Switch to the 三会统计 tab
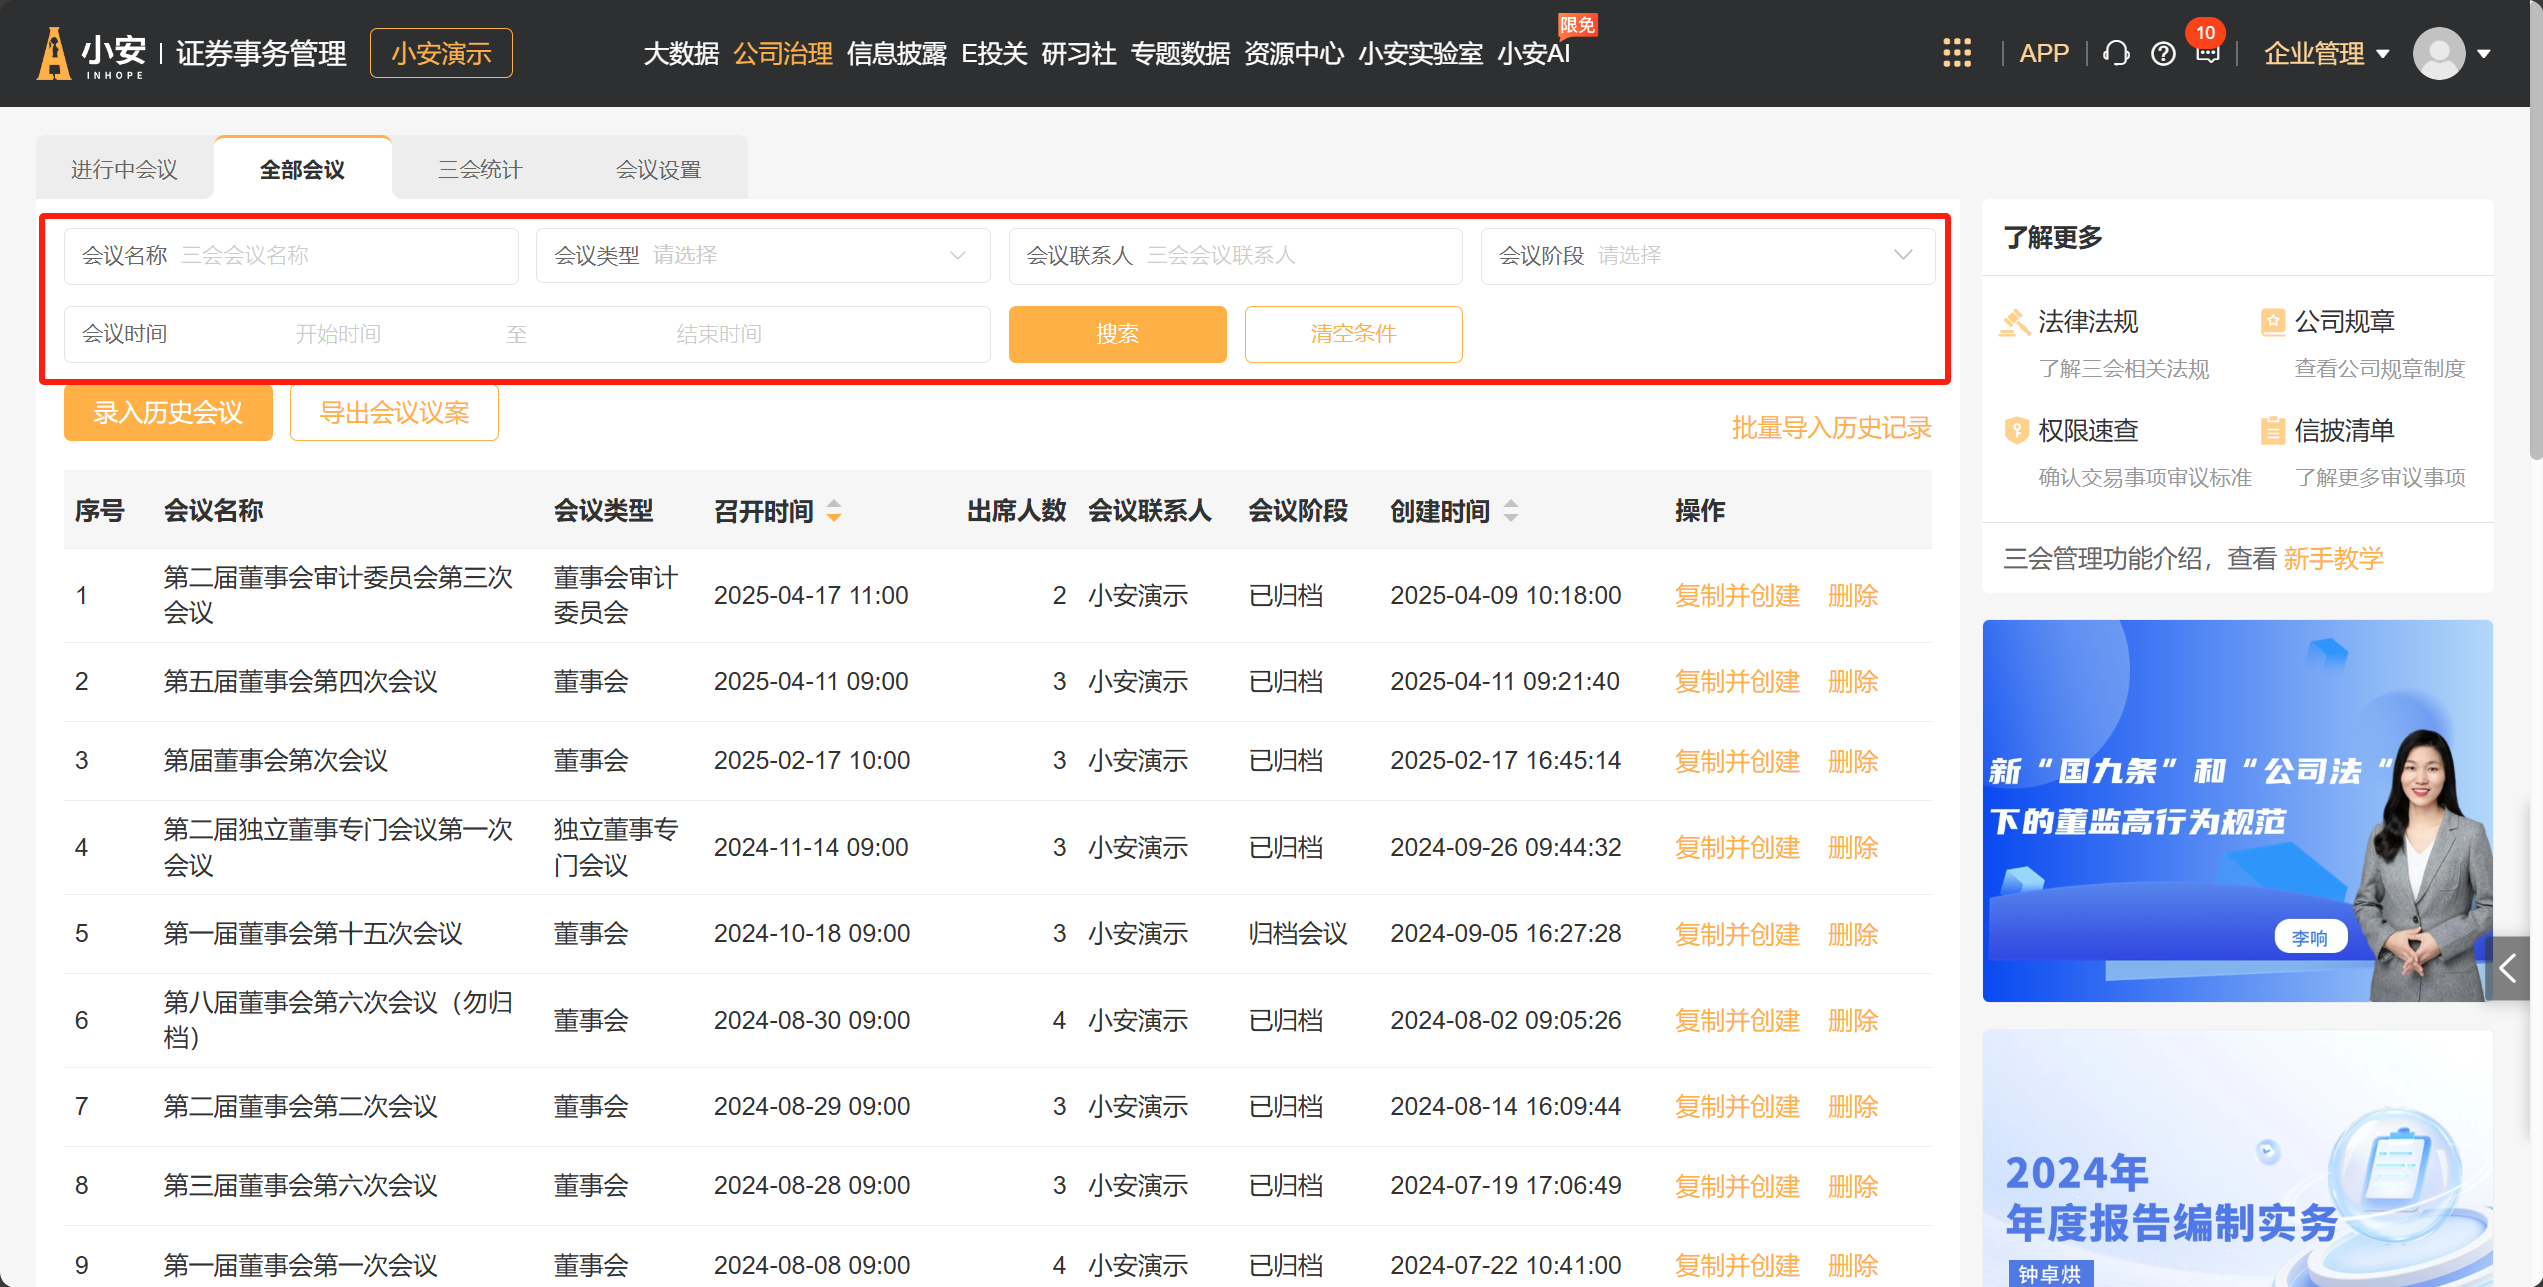 click(x=480, y=169)
